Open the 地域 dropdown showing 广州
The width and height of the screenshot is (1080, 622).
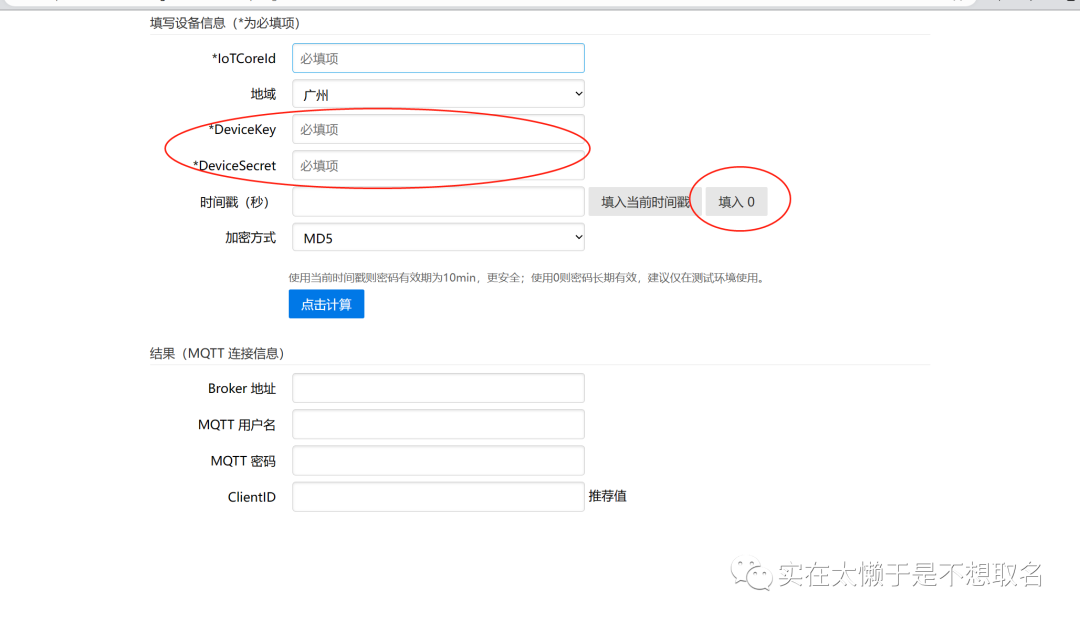coord(438,94)
